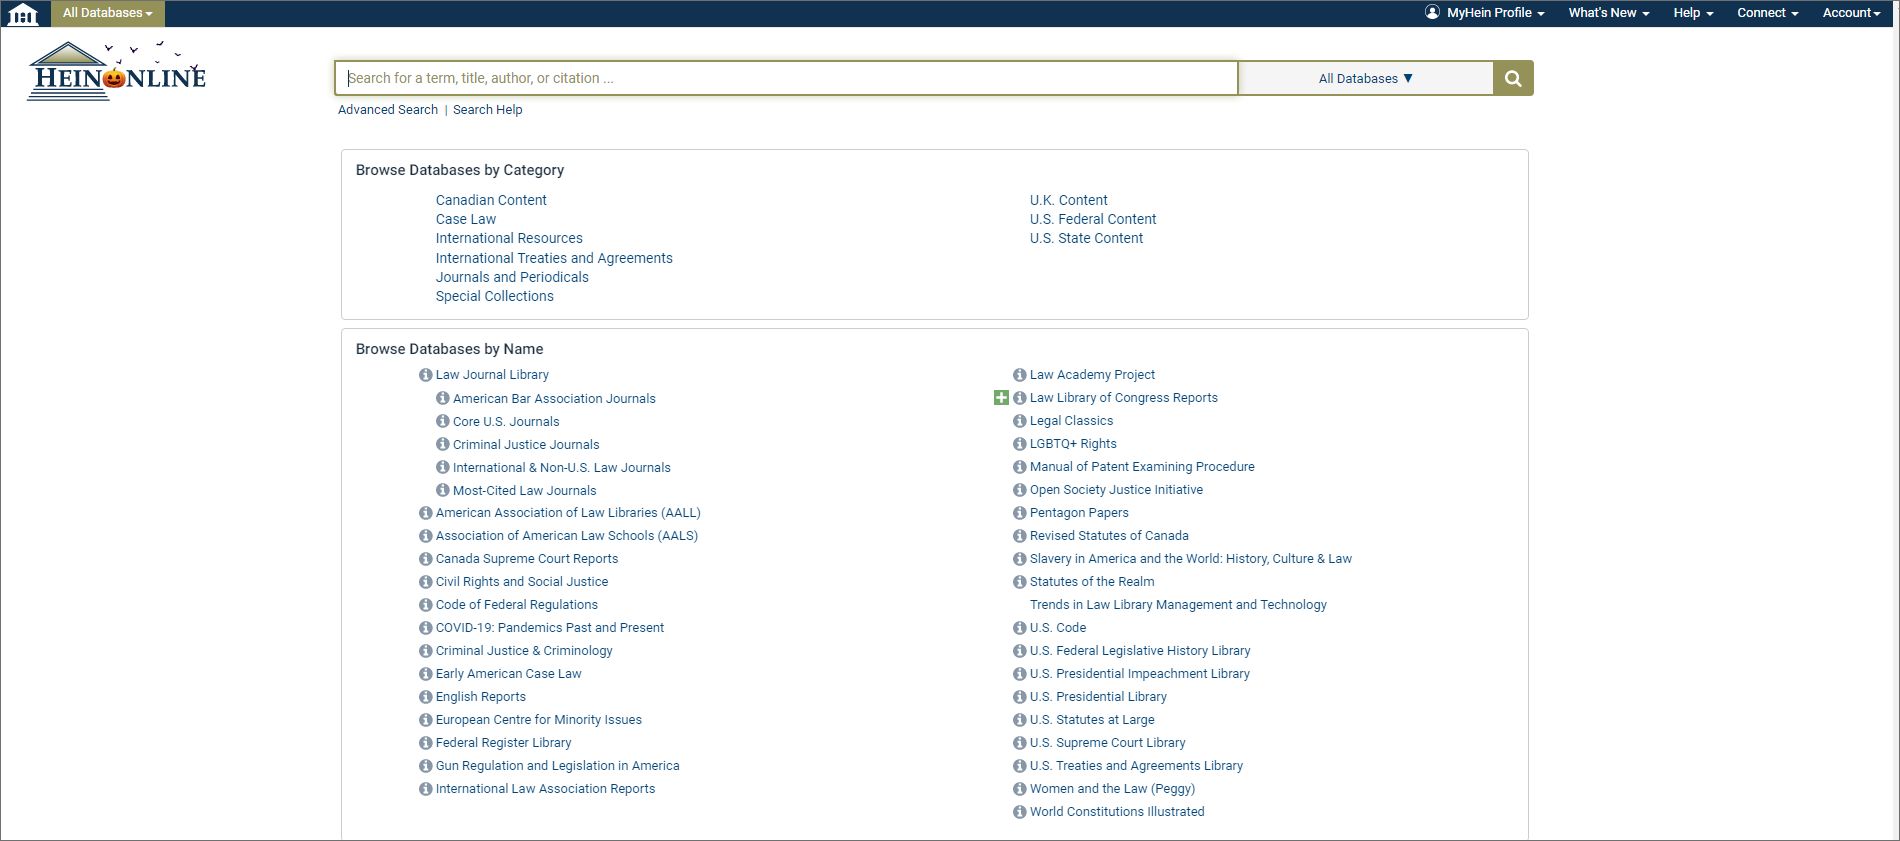The width and height of the screenshot is (1900, 841).
Task: Open info icon for U.S. Code
Action: tap(1019, 628)
